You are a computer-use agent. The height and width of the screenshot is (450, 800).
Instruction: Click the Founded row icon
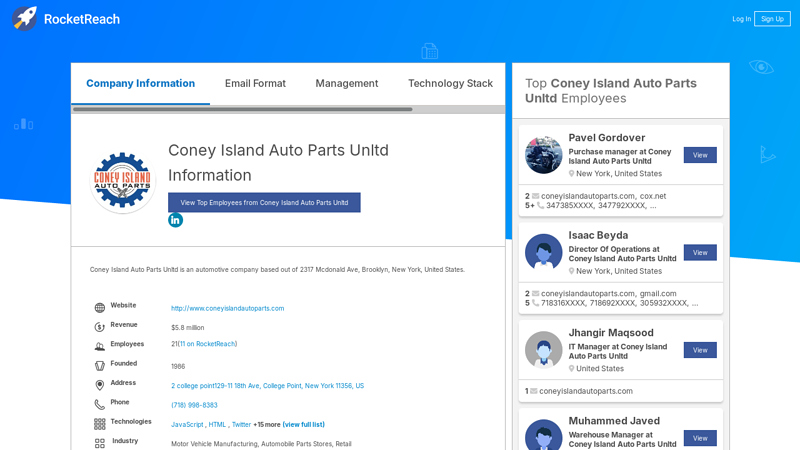tap(99, 366)
